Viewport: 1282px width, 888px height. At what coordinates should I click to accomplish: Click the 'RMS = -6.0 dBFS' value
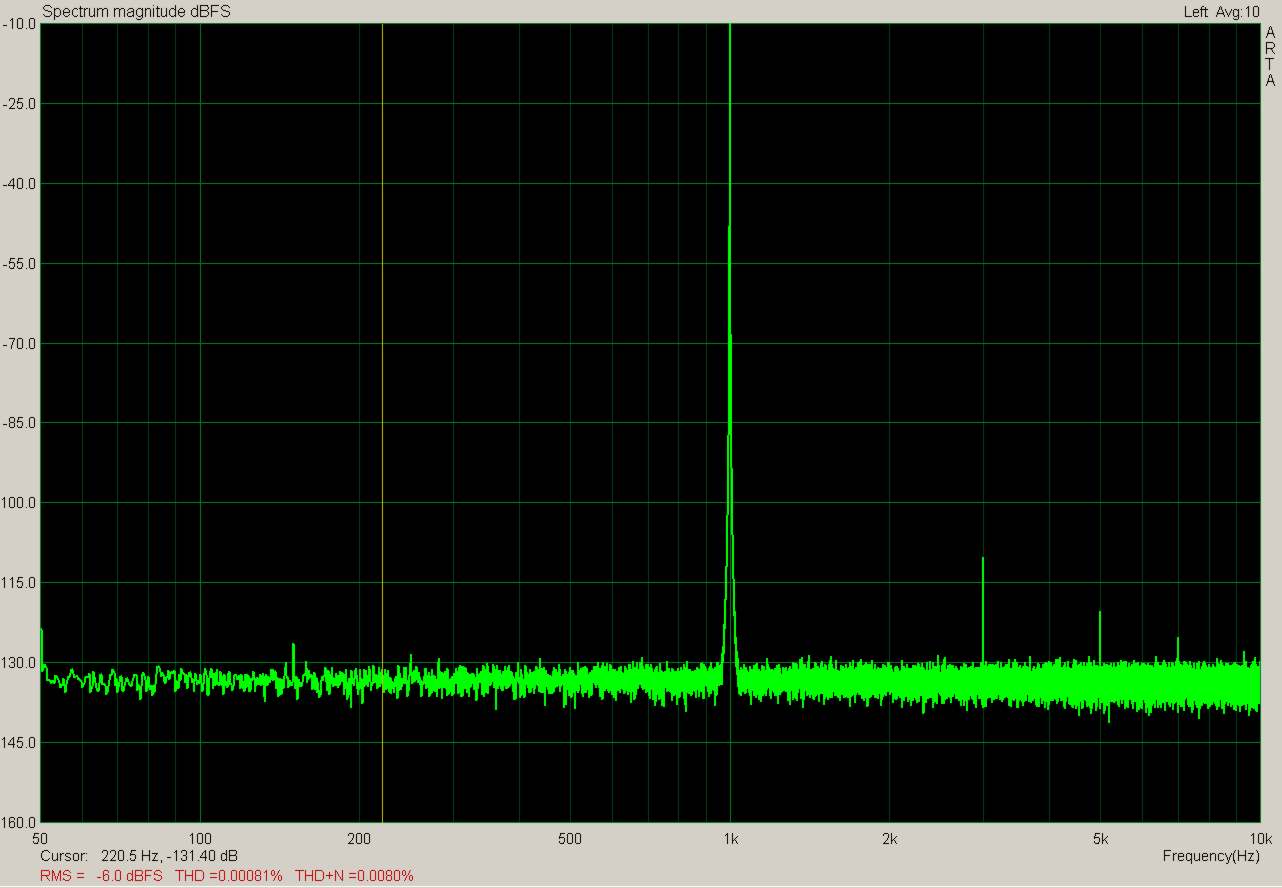tap(101, 875)
